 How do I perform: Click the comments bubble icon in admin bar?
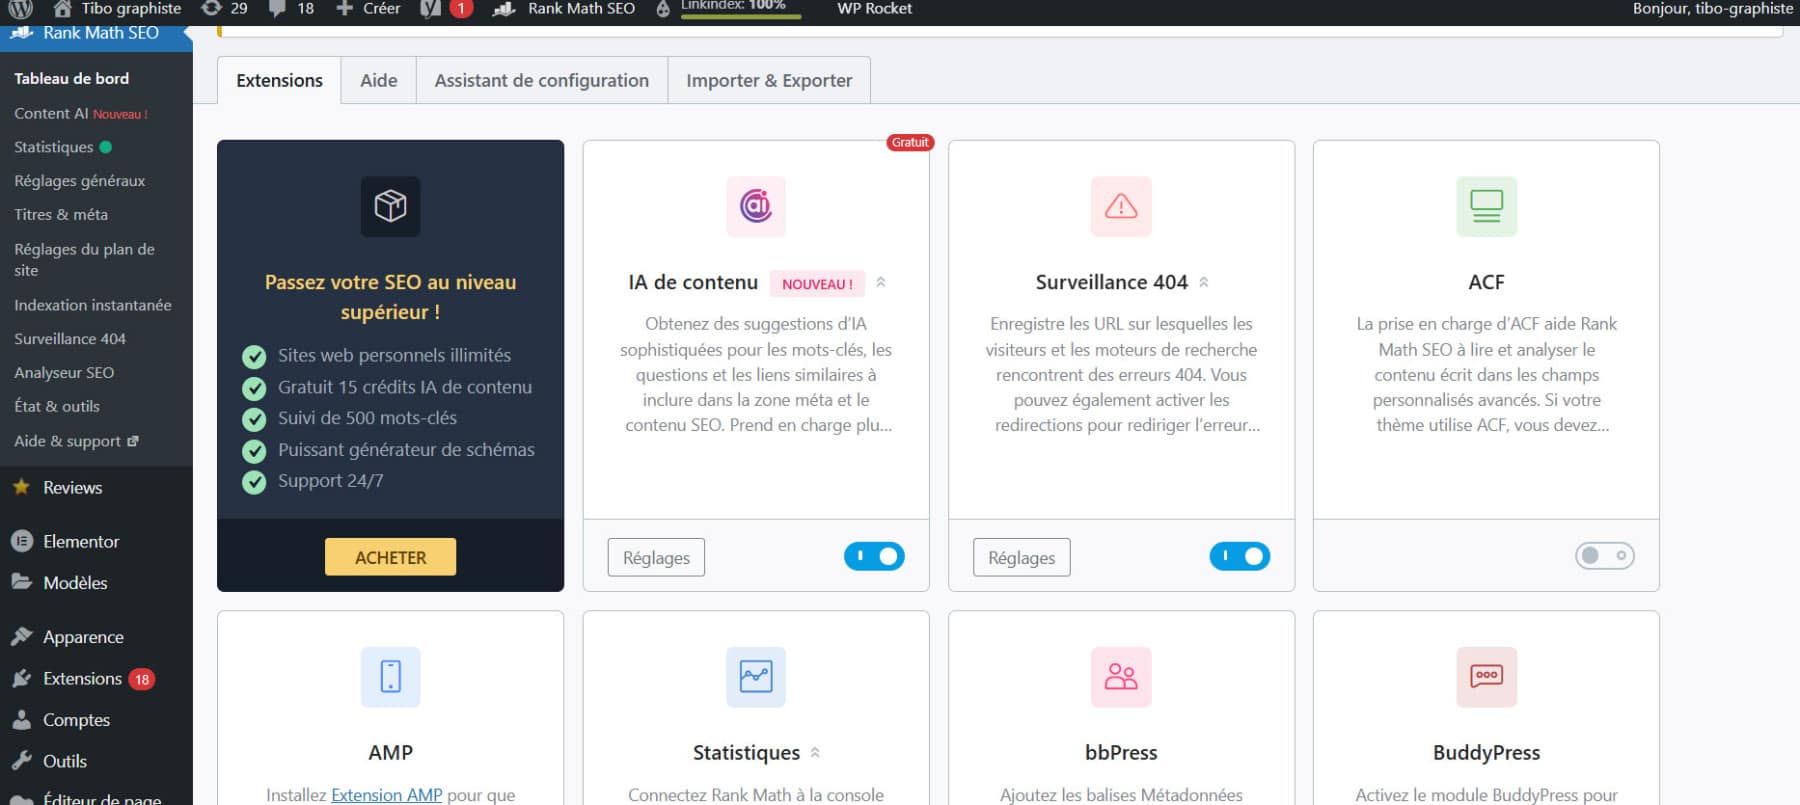278,9
